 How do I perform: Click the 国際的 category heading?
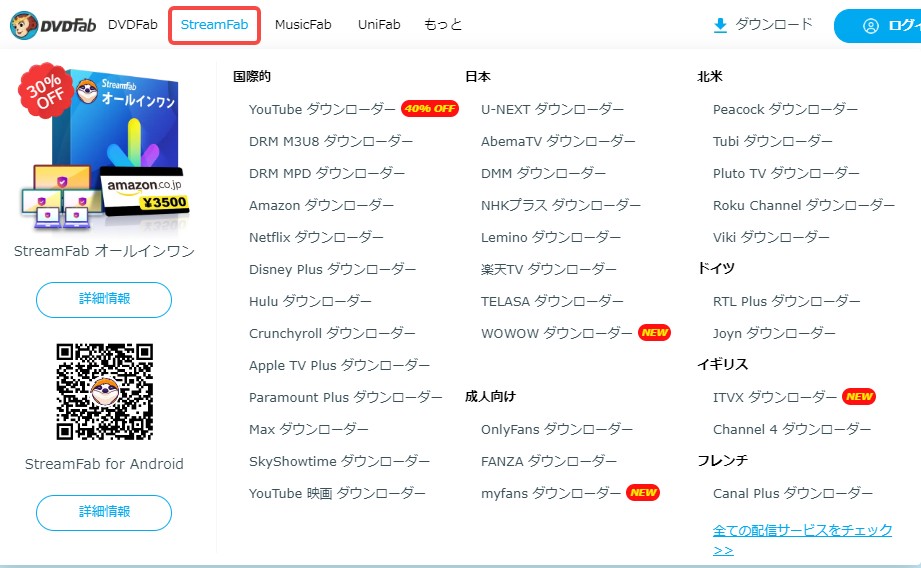click(252, 76)
